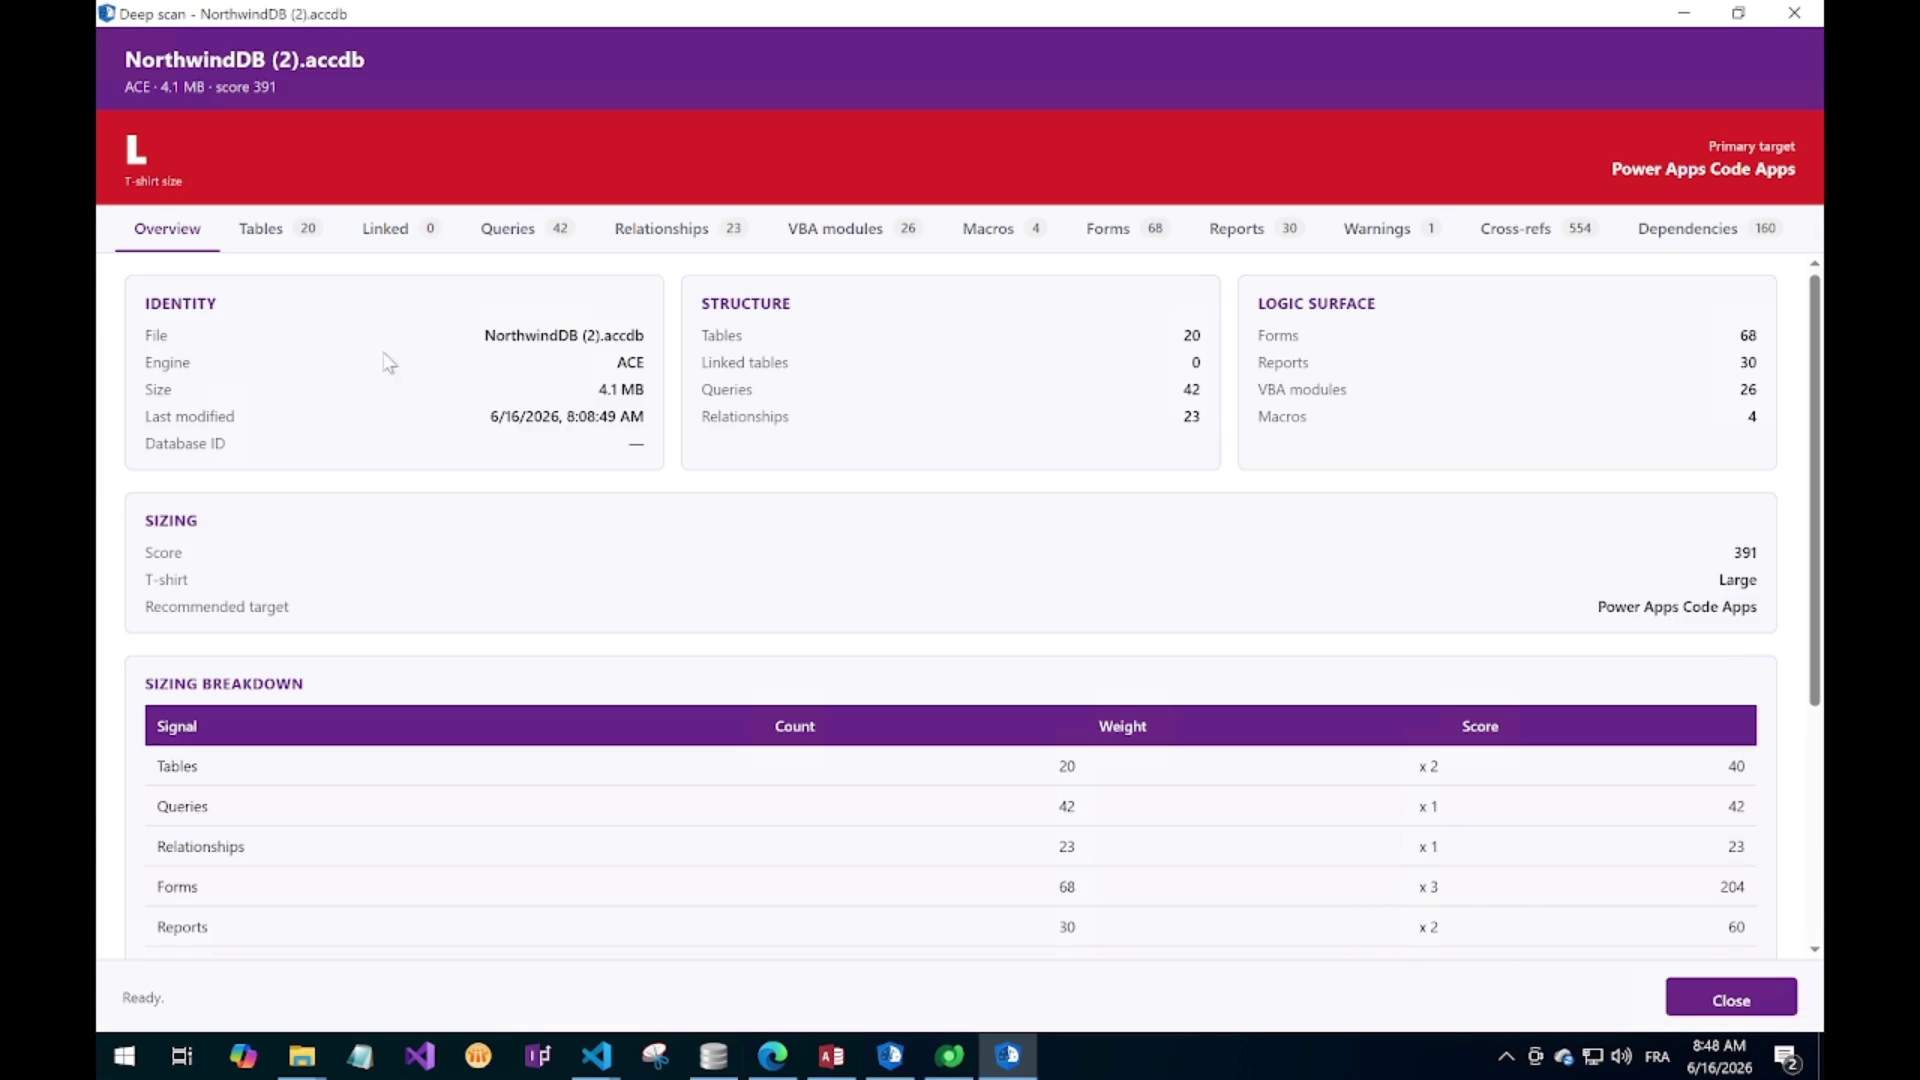Open the orange round app in the taskbar
The width and height of the screenshot is (1920, 1080).
pyautogui.click(x=479, y=1056)
